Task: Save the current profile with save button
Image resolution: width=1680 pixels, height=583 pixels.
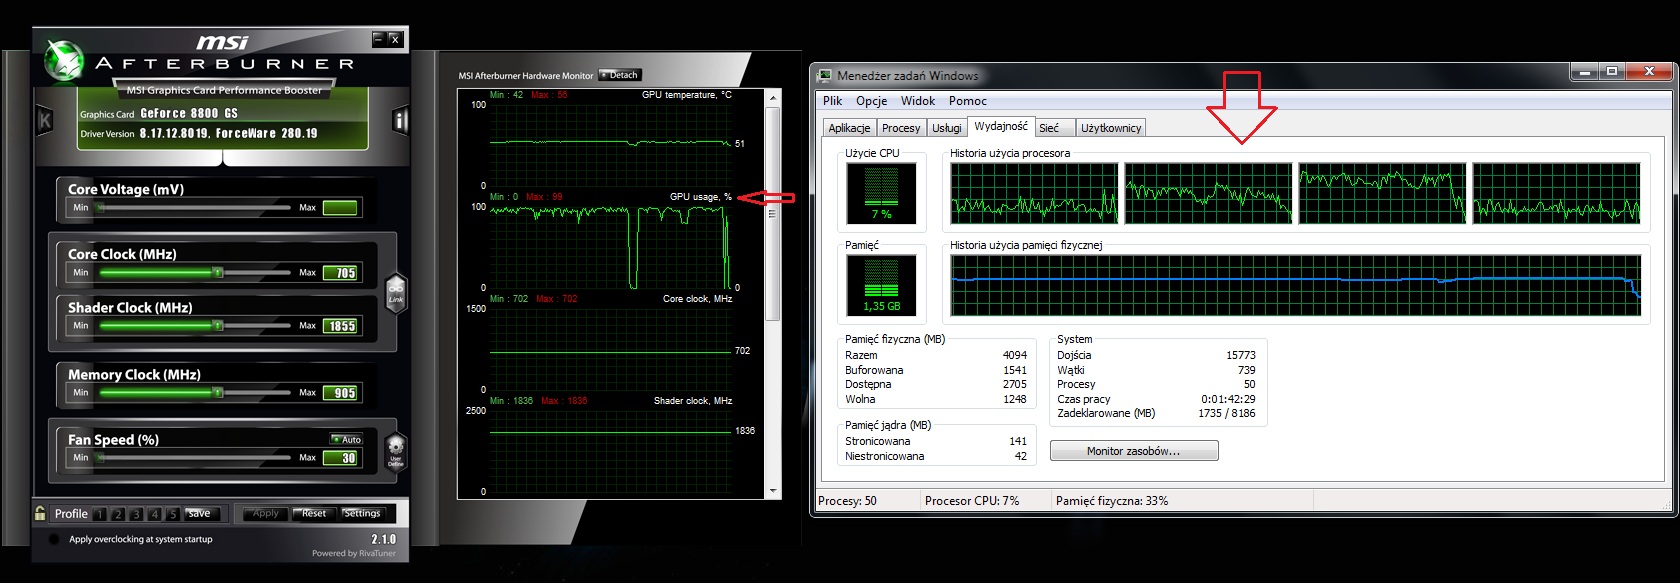Action: tap(200, 514)
